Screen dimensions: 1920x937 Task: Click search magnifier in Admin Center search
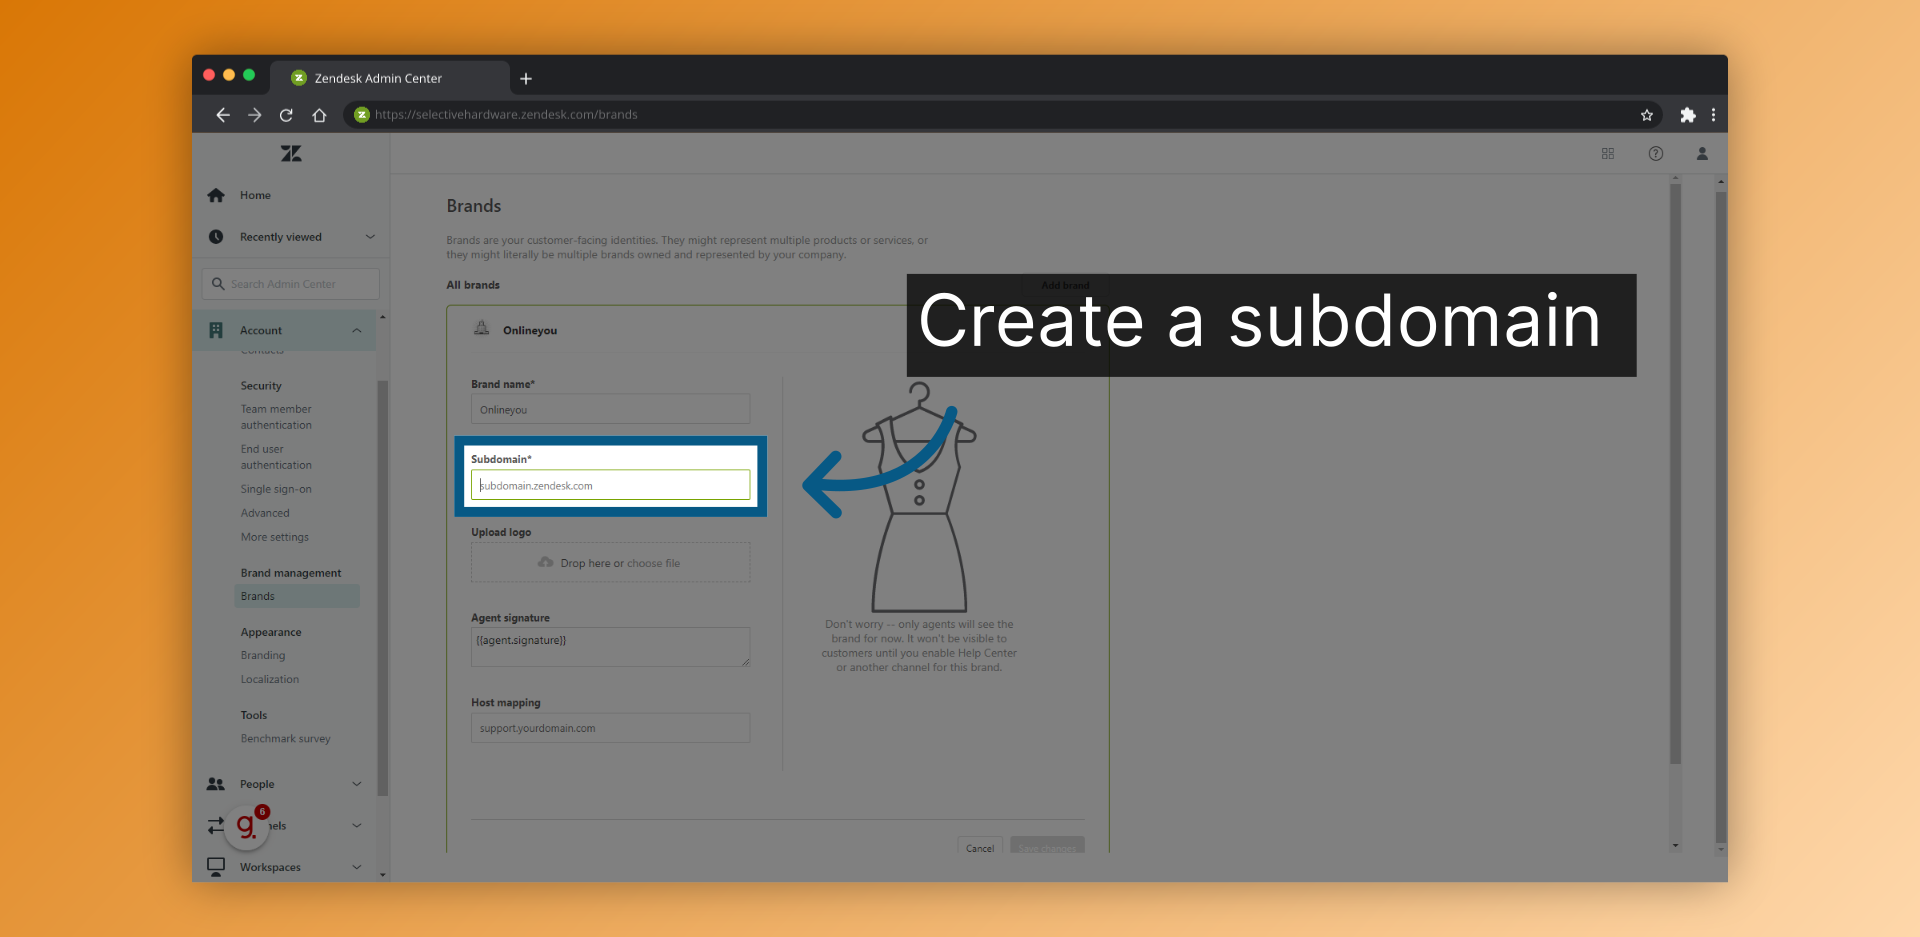218,284
